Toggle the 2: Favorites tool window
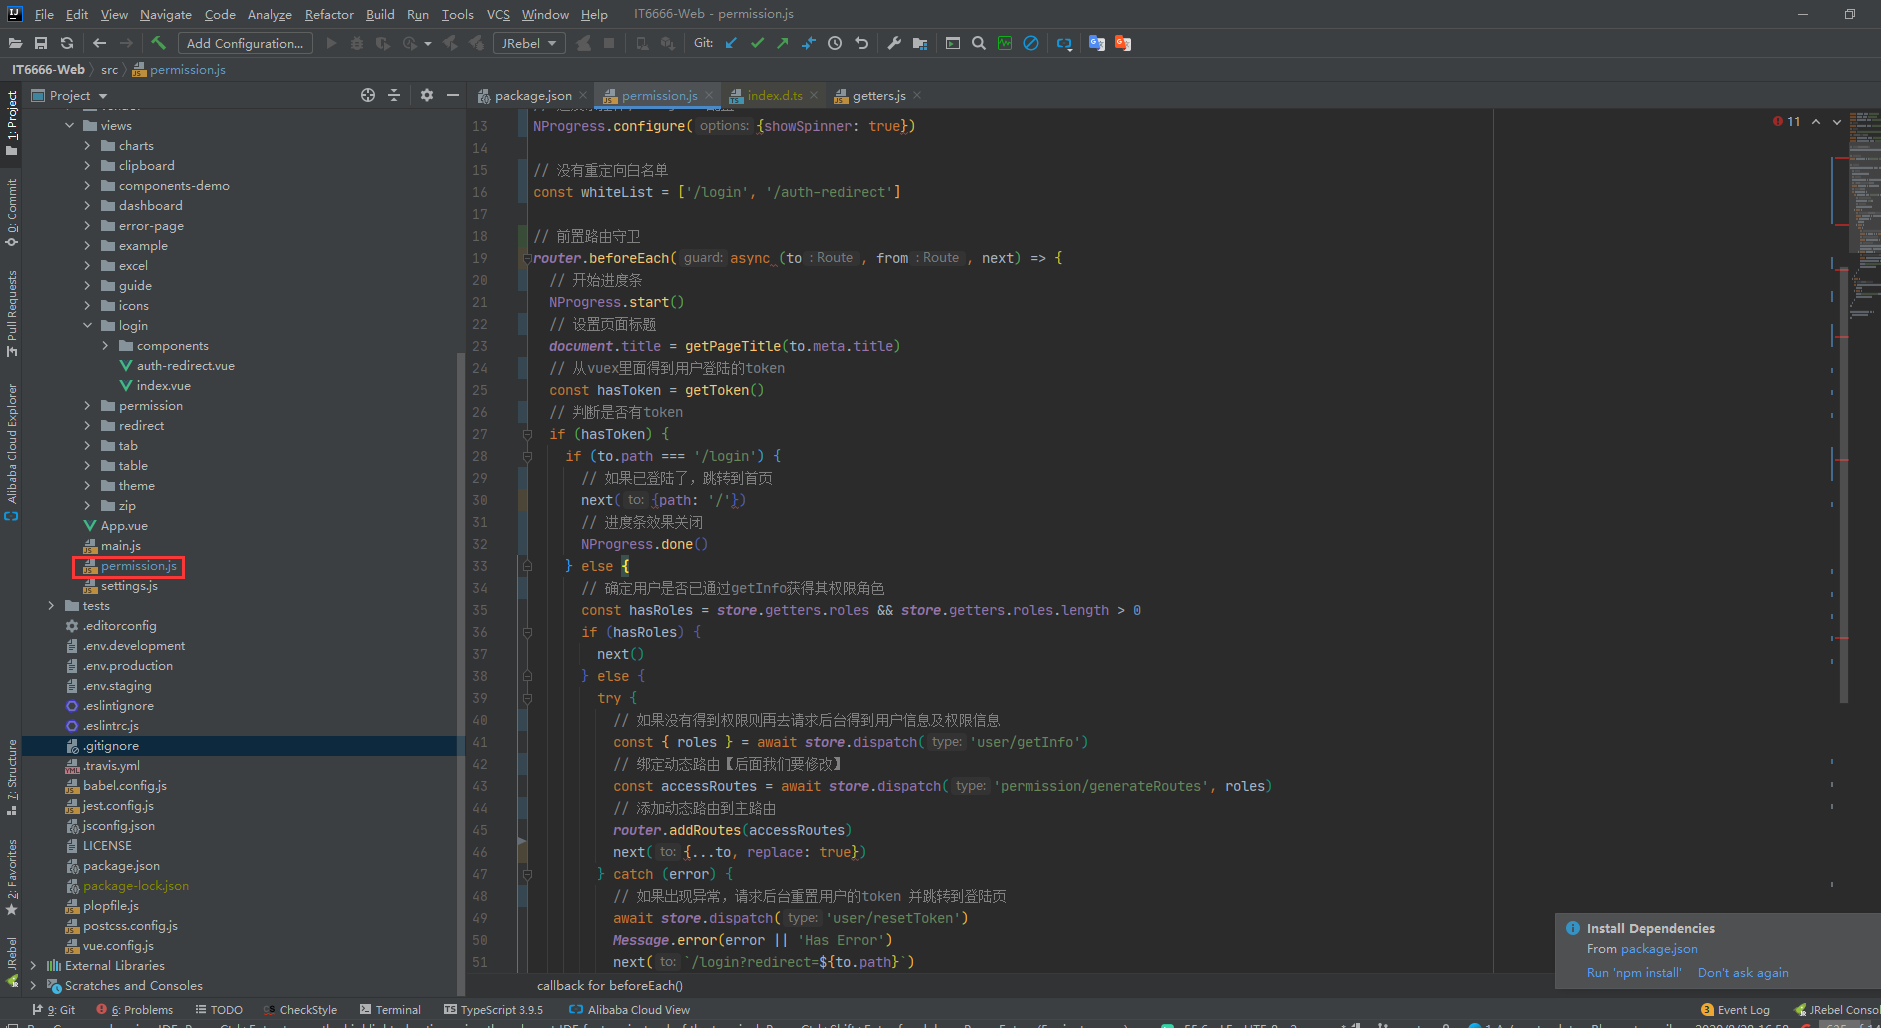This screenshot has width=1881, height=1028. pyautogui.click(x=11, y=877)
